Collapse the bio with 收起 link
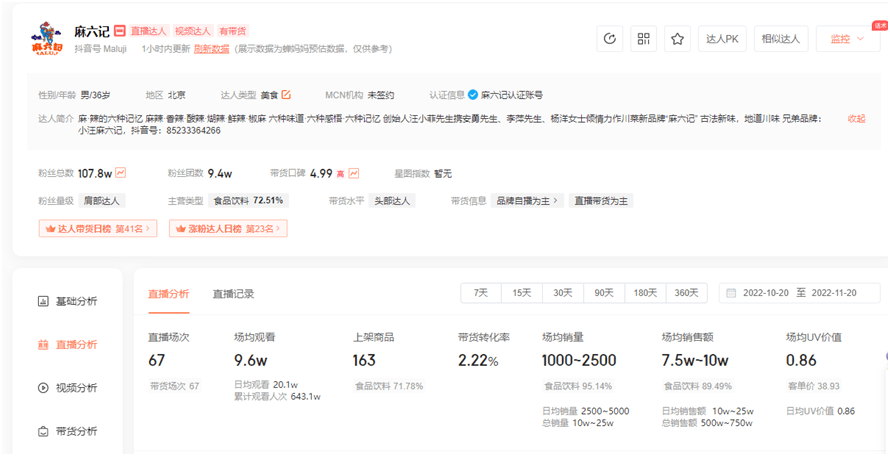The height and width of the screenshot is (456, 890). click(x=857, y=119)
